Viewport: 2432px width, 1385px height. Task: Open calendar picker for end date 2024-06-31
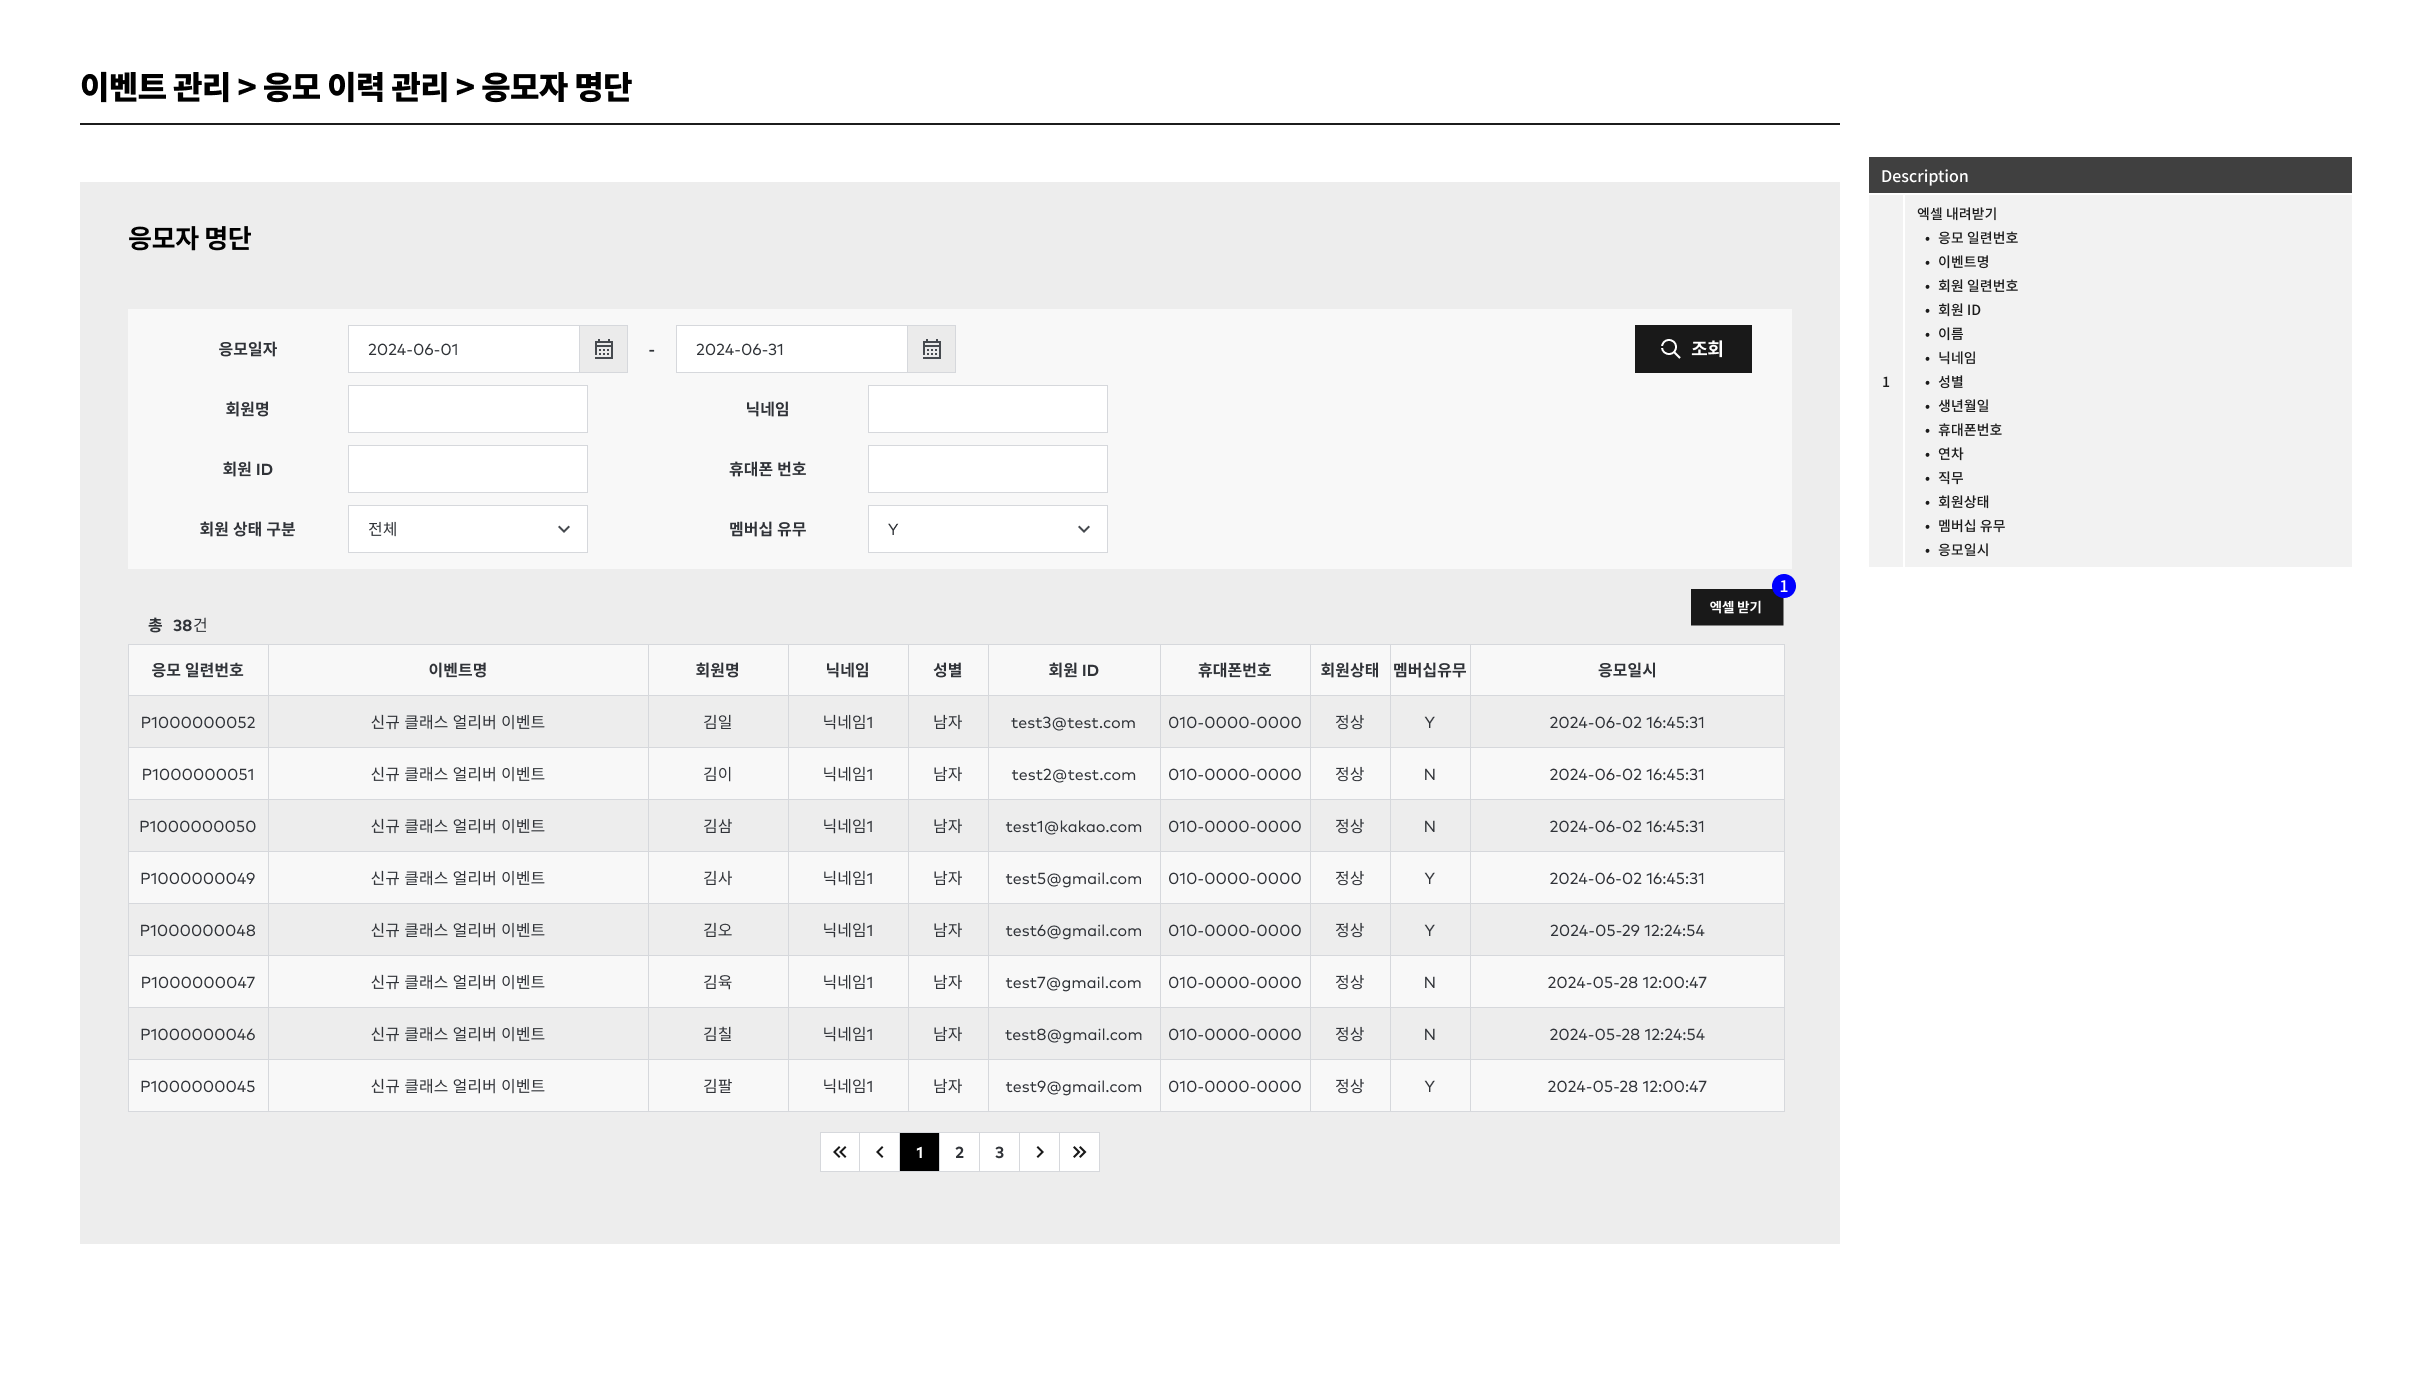click(x=931, y=349)
